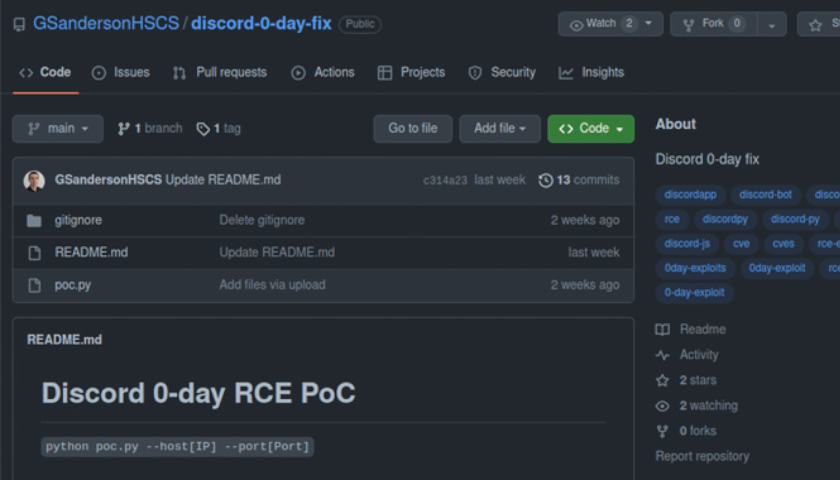The width and height of the screenshot is (840, 480).
Task: Click the Fork button
Action: 714,24
